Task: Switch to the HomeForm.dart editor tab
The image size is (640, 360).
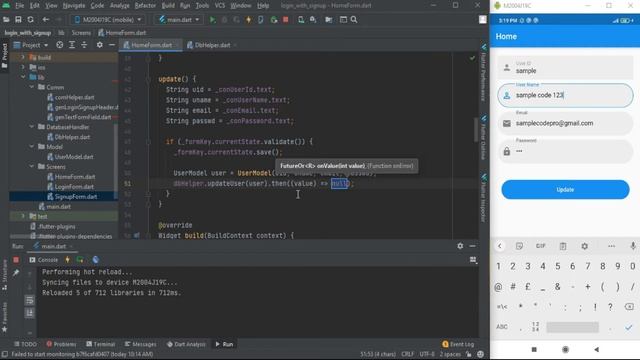Action: tap(151, 45)
